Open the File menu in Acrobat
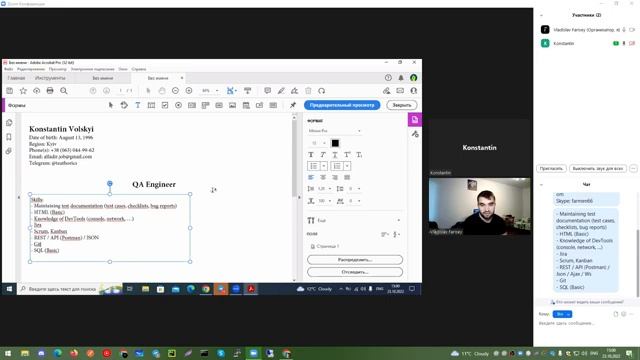 point(9,69)
